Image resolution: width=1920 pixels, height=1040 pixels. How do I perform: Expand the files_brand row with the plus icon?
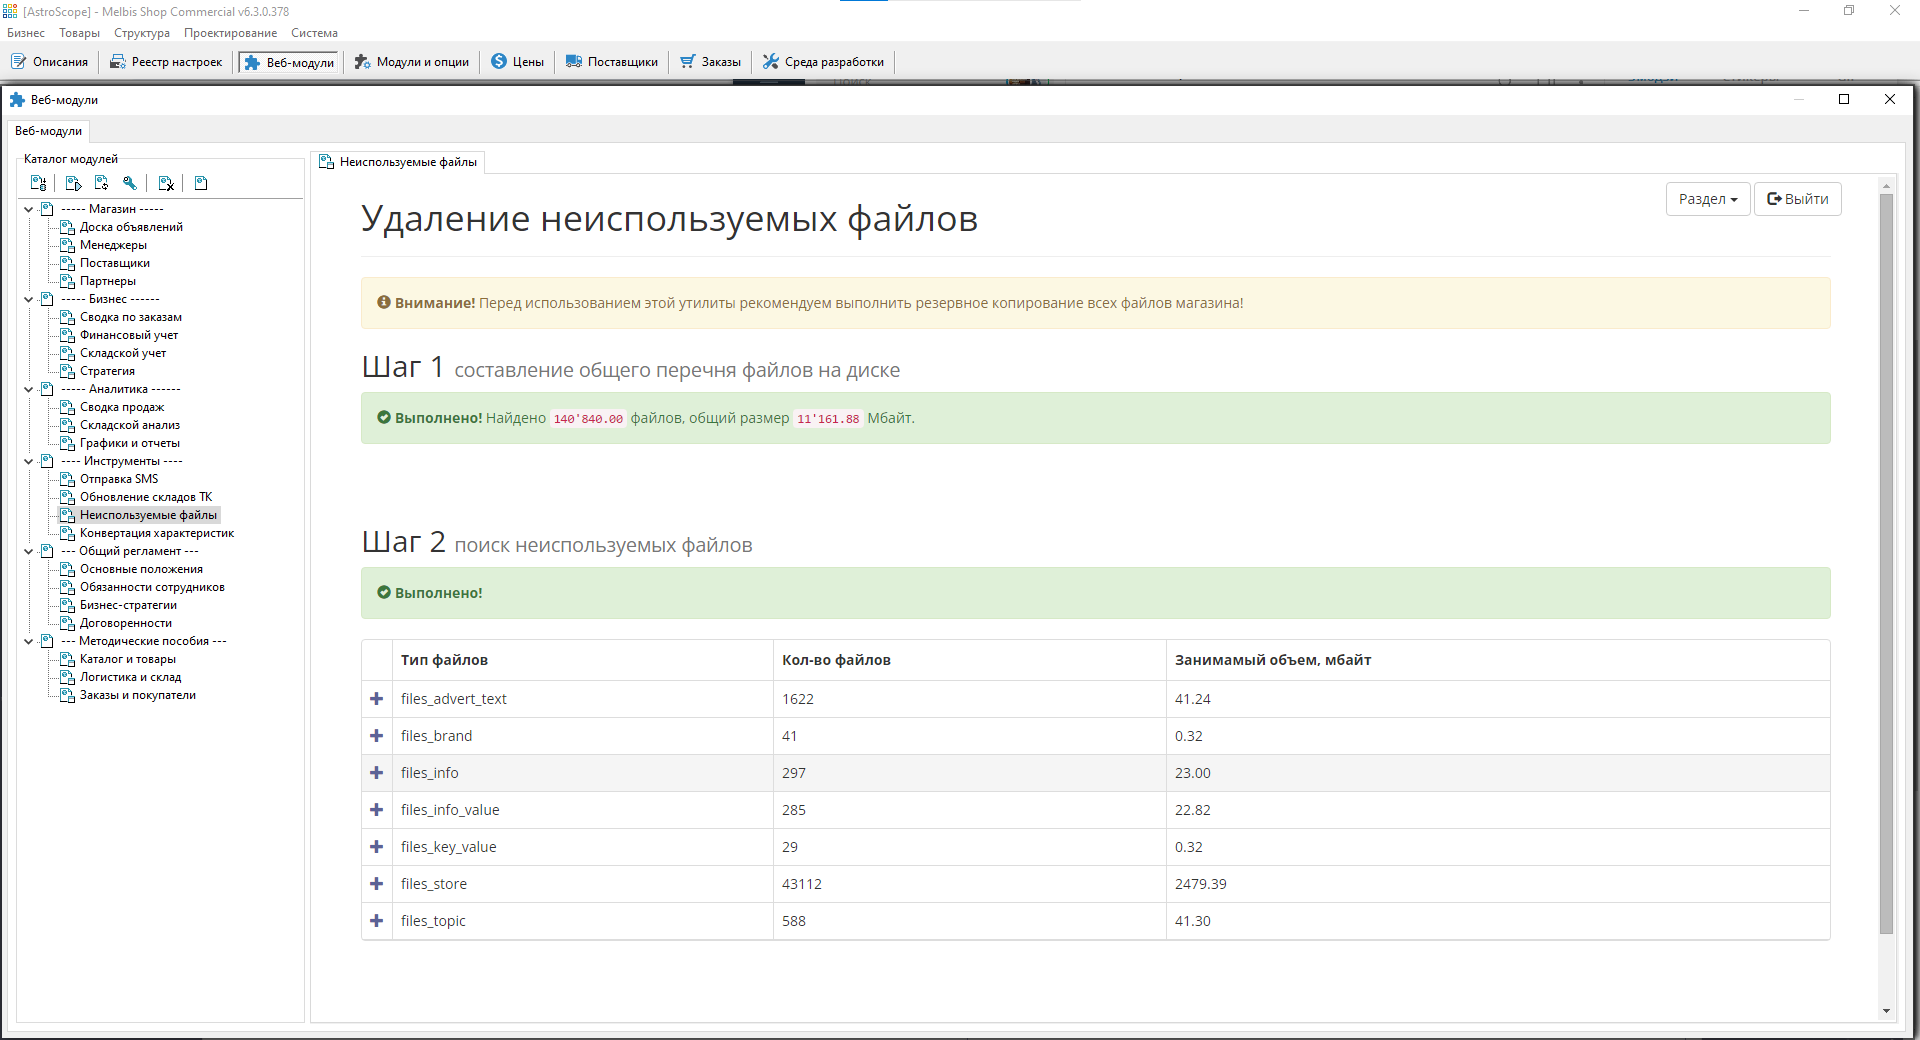point(377,736)
